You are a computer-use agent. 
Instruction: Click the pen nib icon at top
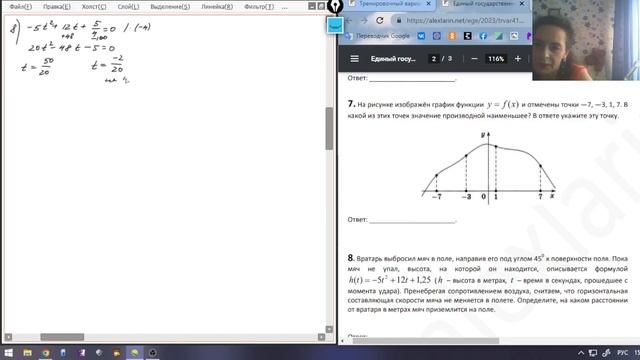tap(335, 6)
